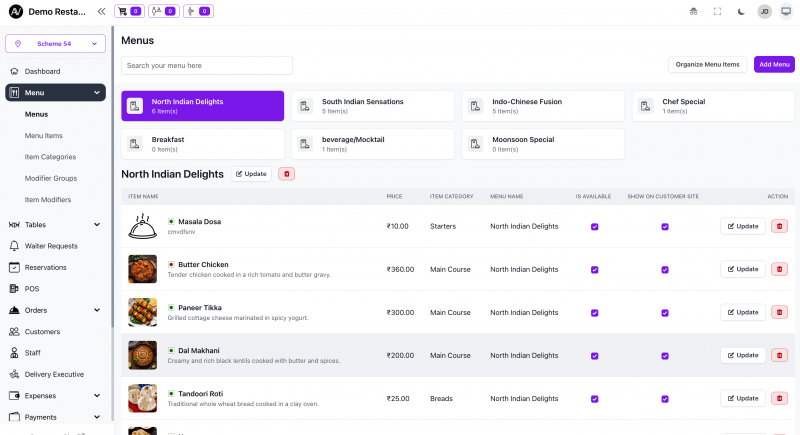Open POS in the sidebar

point(55,289)
